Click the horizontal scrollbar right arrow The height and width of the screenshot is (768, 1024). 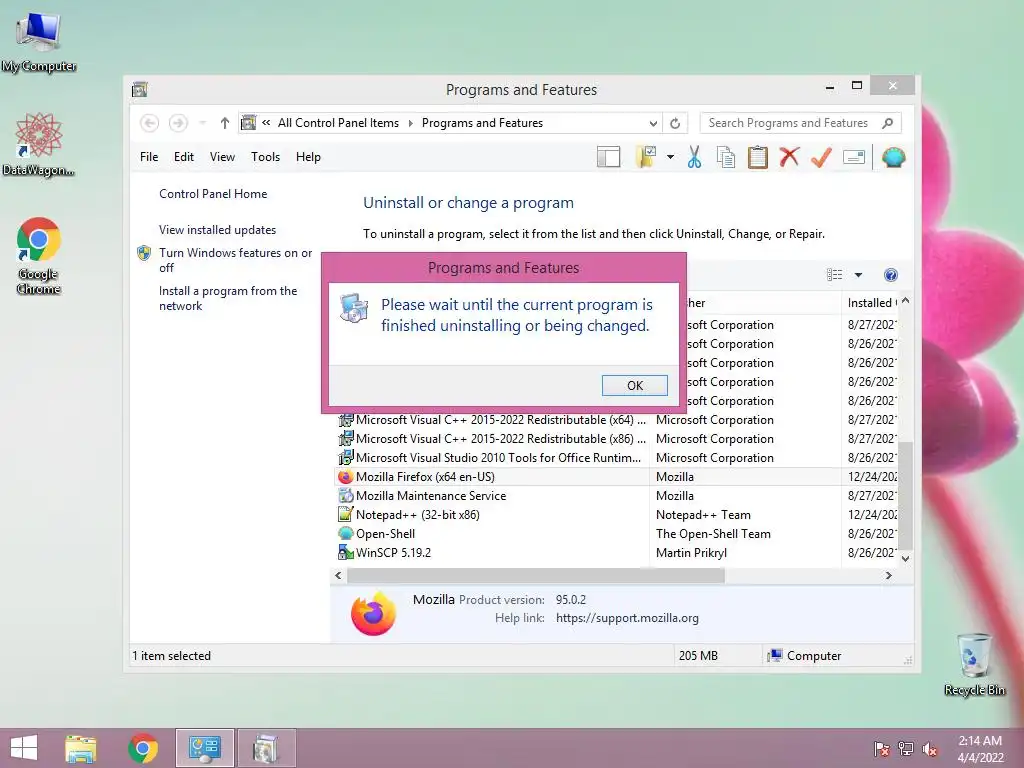(888, 575)
